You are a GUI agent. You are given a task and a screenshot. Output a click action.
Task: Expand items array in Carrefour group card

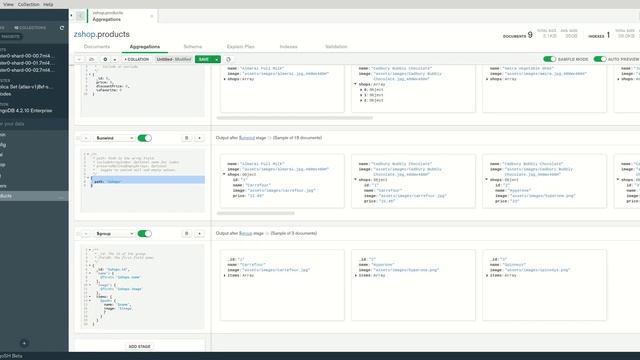[225, 276]
